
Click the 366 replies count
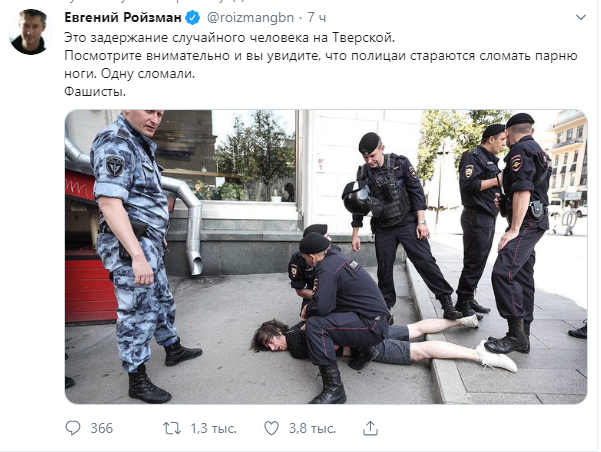[102, 428]
